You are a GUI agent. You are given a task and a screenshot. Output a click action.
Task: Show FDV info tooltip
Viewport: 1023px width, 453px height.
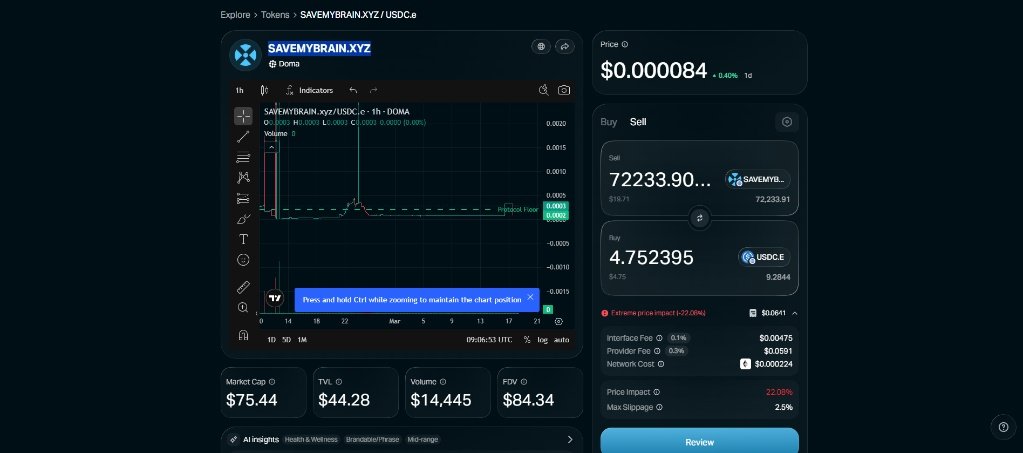point(524,382)
